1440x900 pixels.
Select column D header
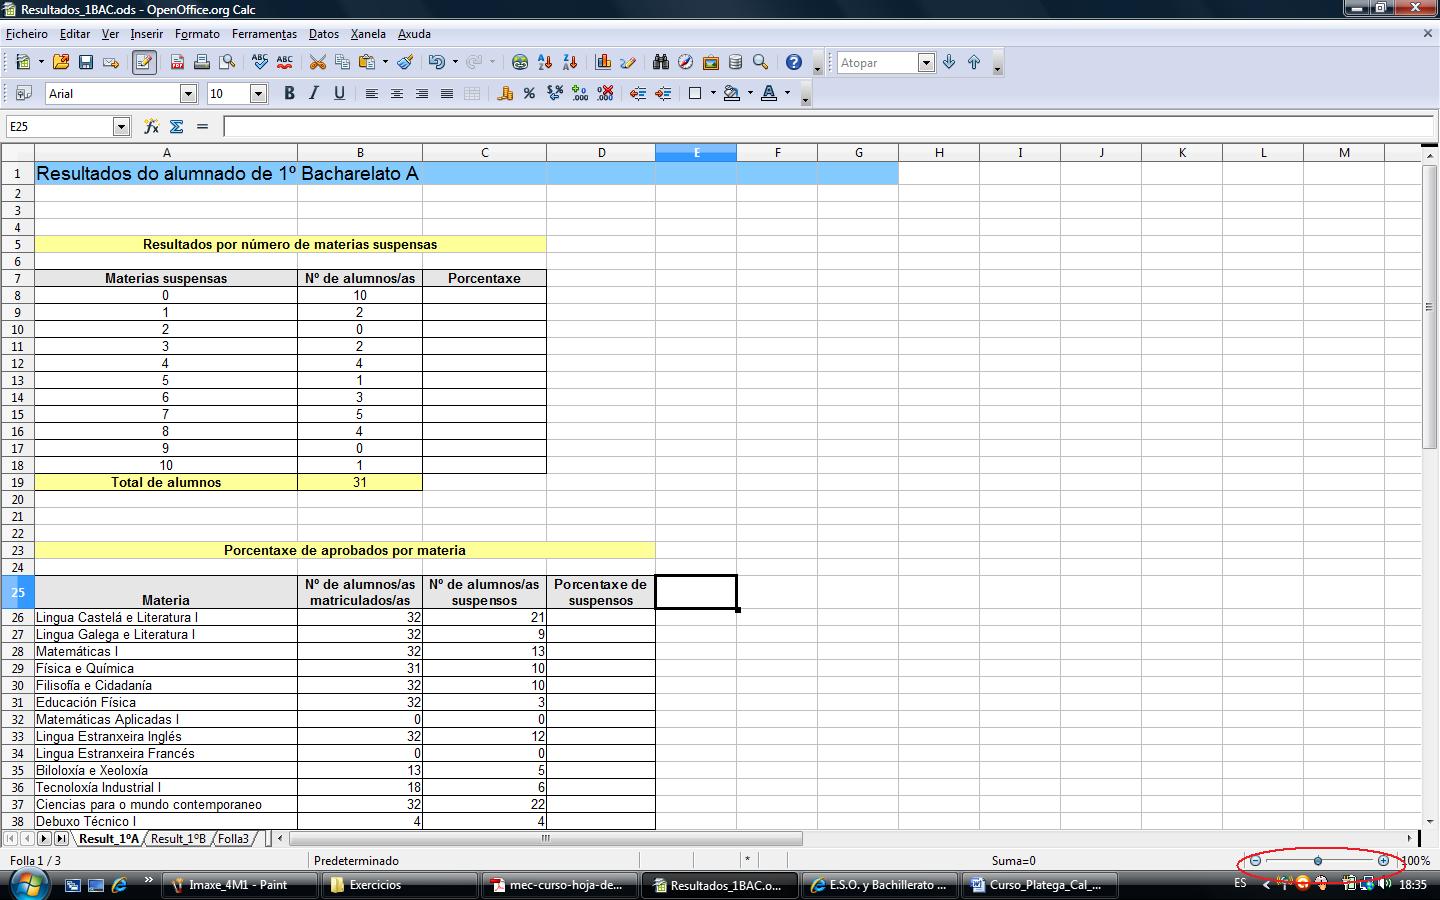point(601,152)
